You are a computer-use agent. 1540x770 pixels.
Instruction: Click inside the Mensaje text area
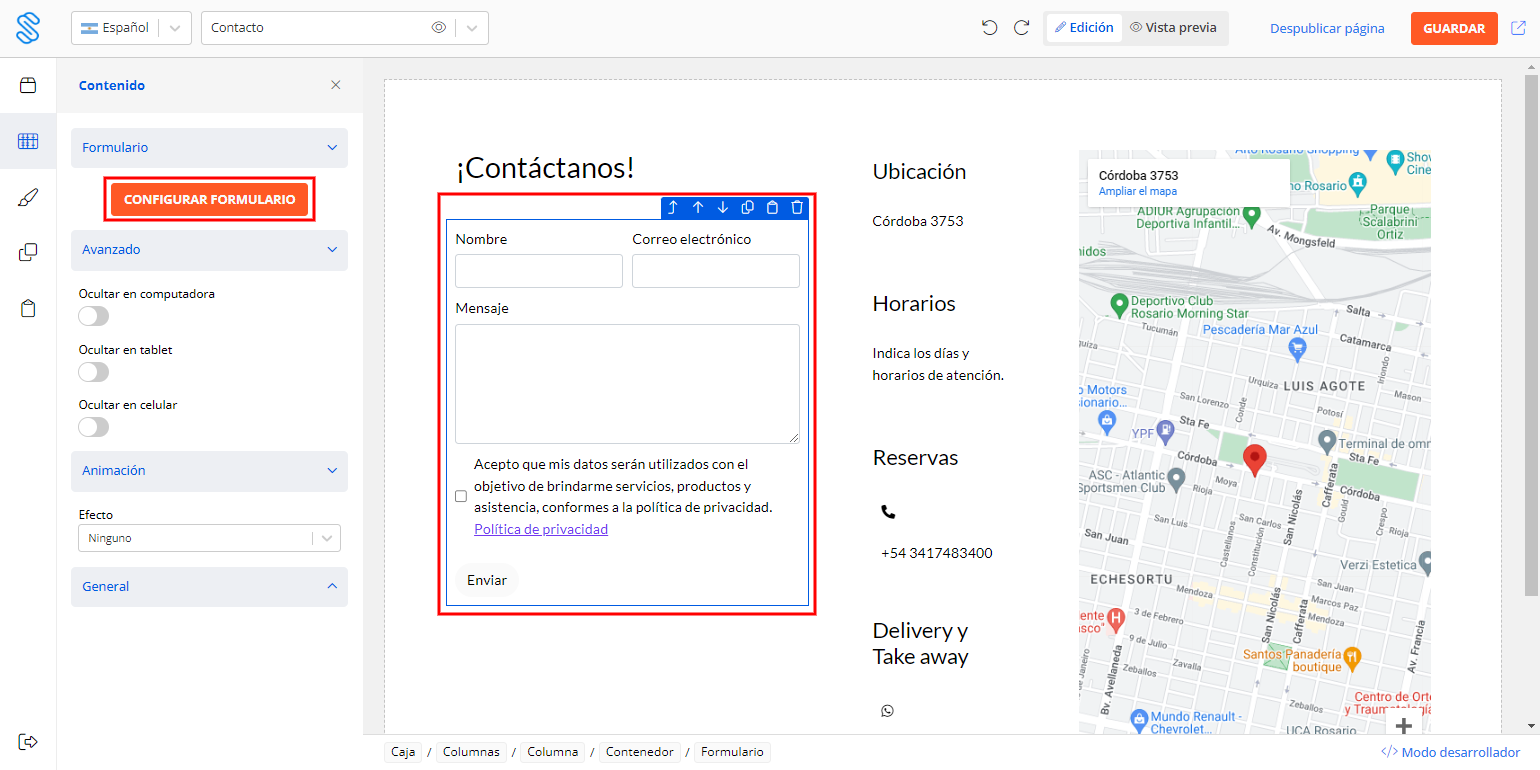627,383
